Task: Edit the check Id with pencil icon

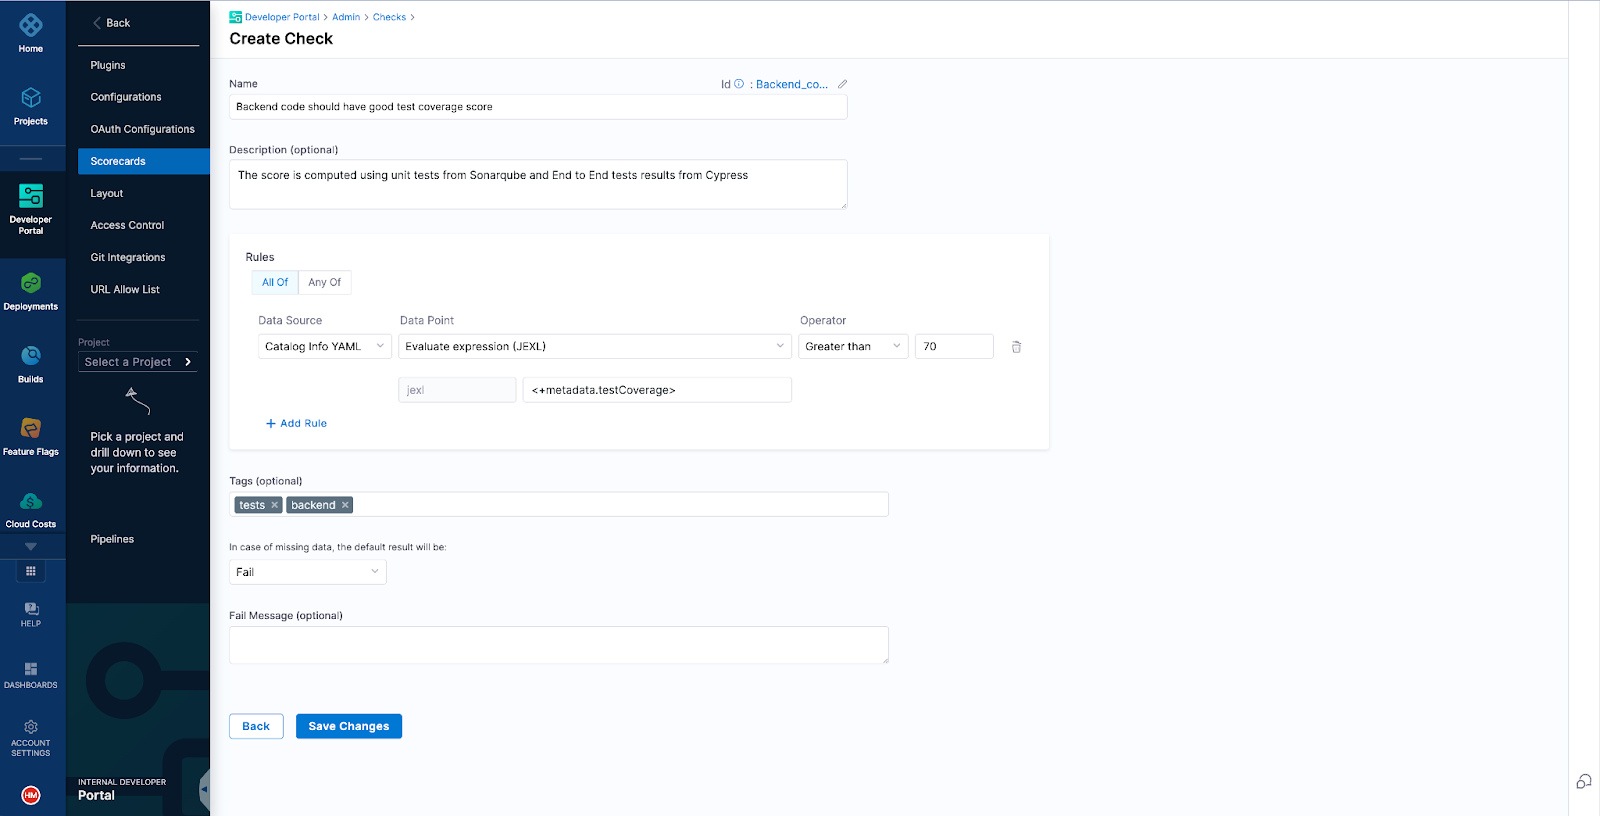Action: click(x=842, y=84)
